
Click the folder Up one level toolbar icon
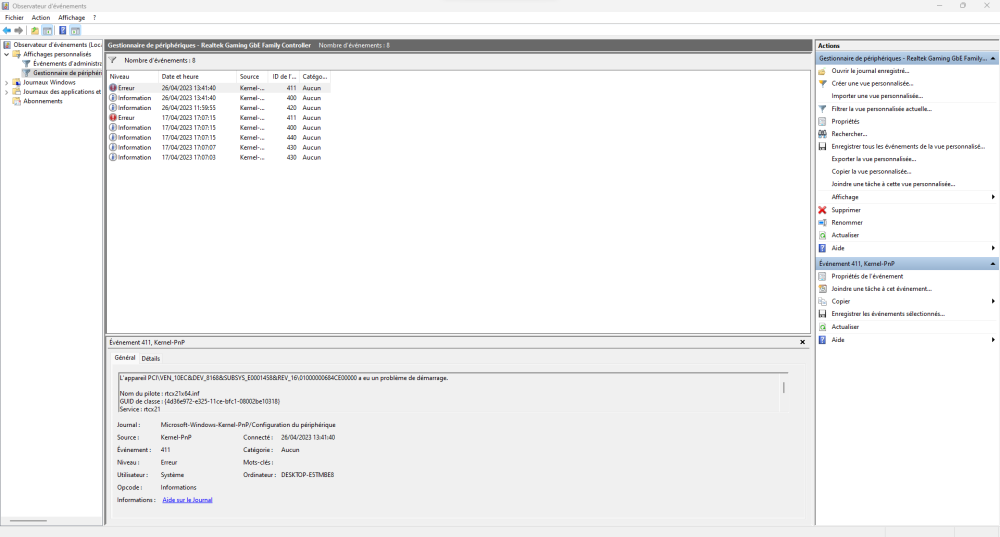pos(35,31)
